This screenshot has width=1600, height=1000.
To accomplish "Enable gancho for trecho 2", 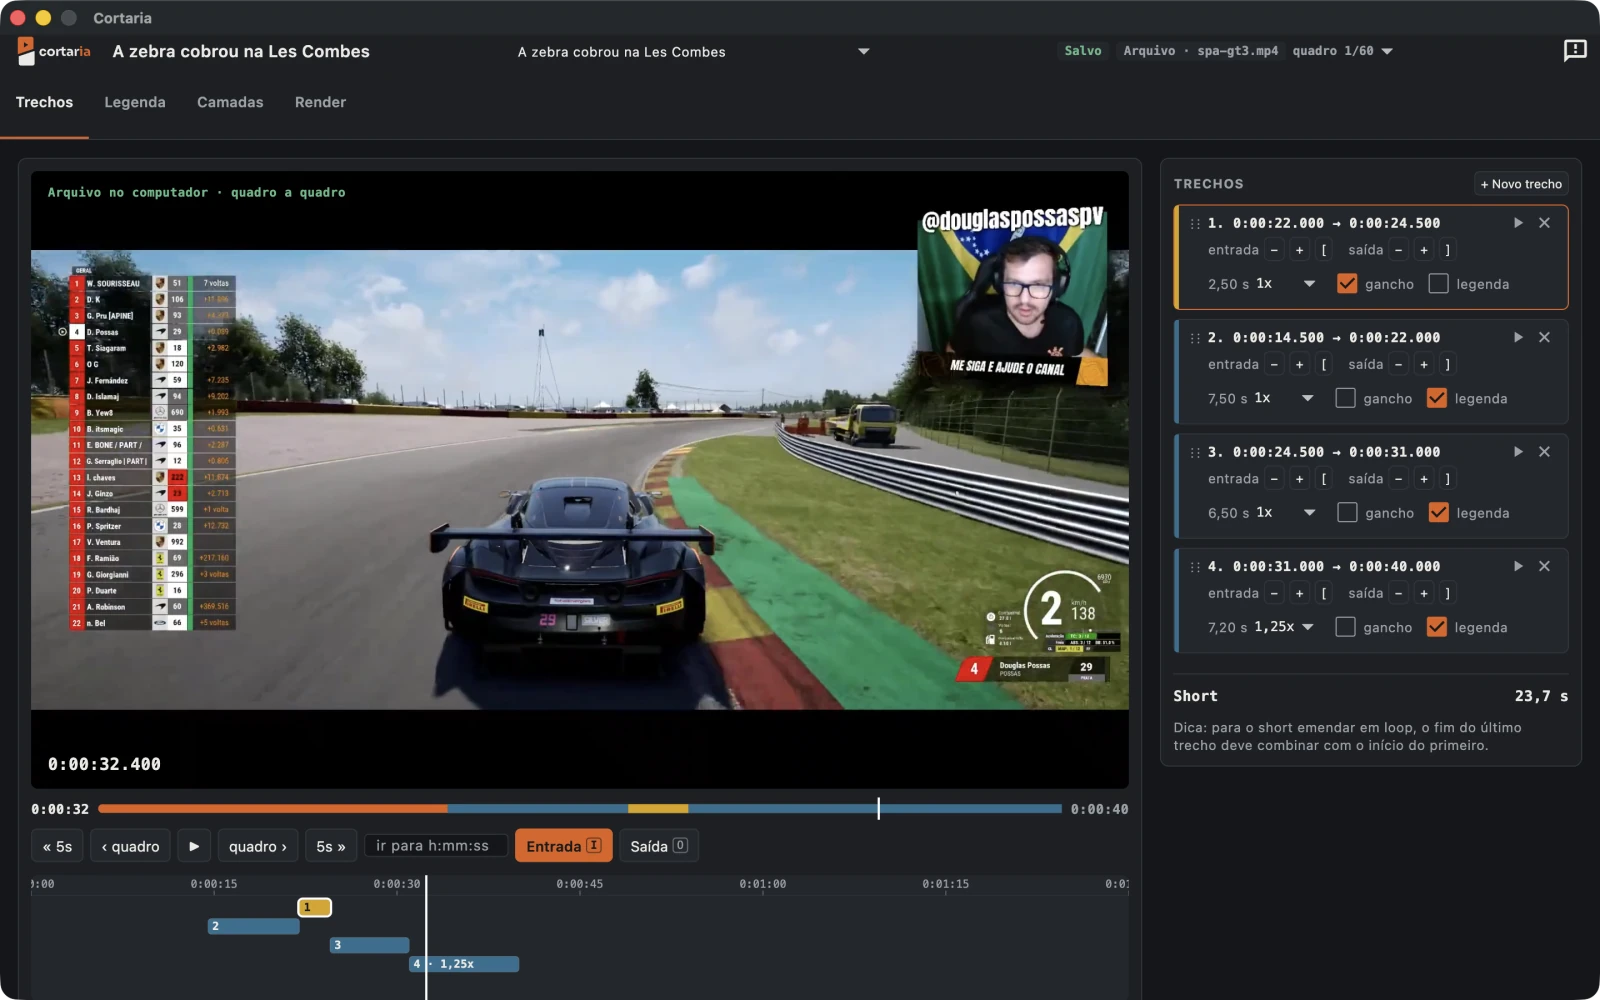I will tap(1345, 398).
